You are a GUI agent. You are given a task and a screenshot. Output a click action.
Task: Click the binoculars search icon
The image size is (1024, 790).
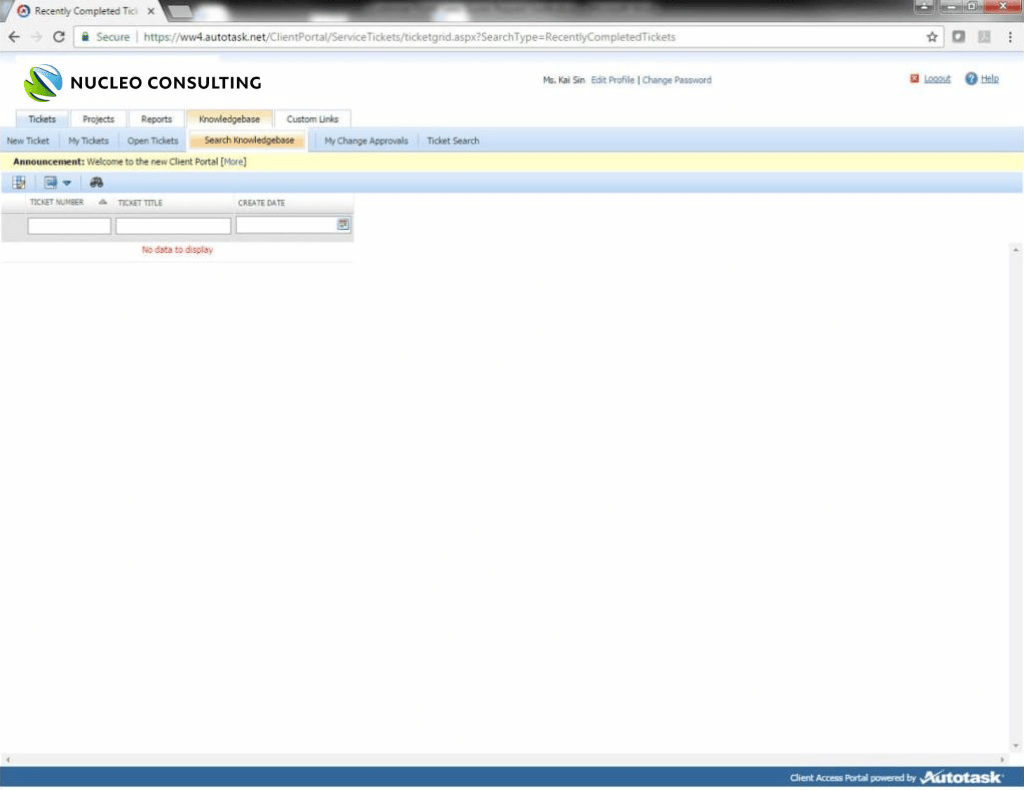[x=97, y=183]
